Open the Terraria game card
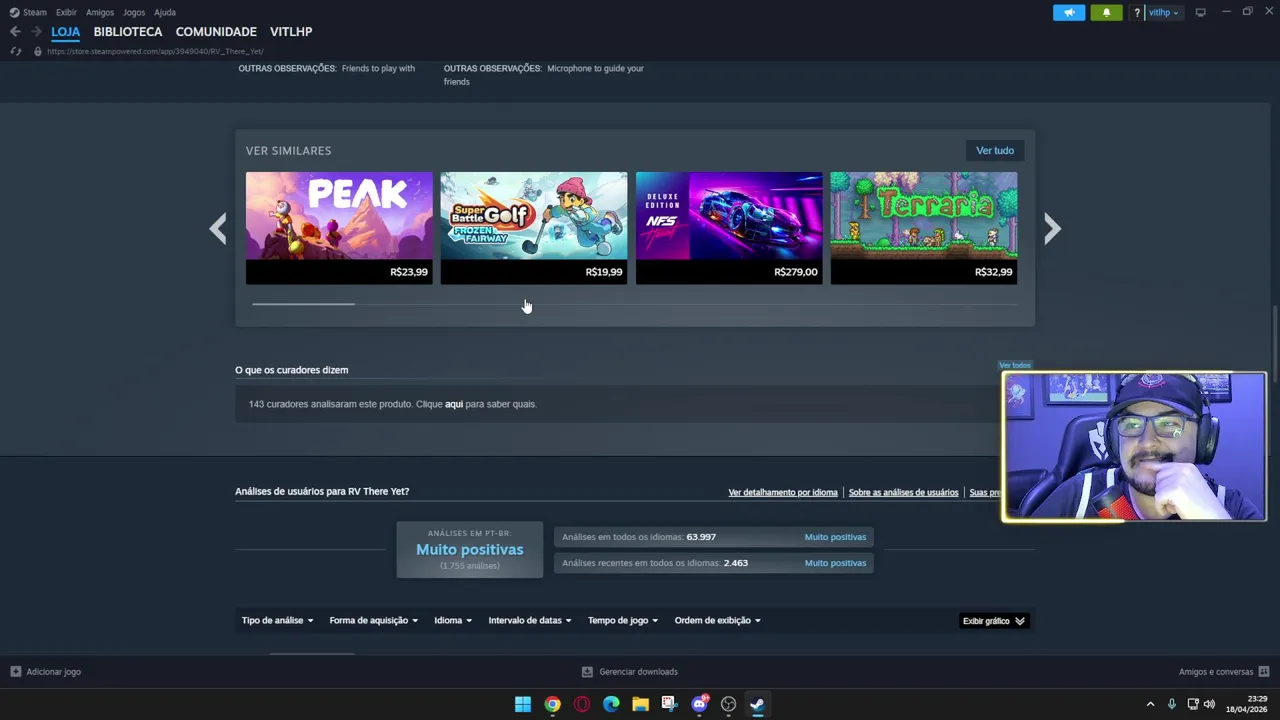Screen dimensions: 1280x720 point(924,228)
